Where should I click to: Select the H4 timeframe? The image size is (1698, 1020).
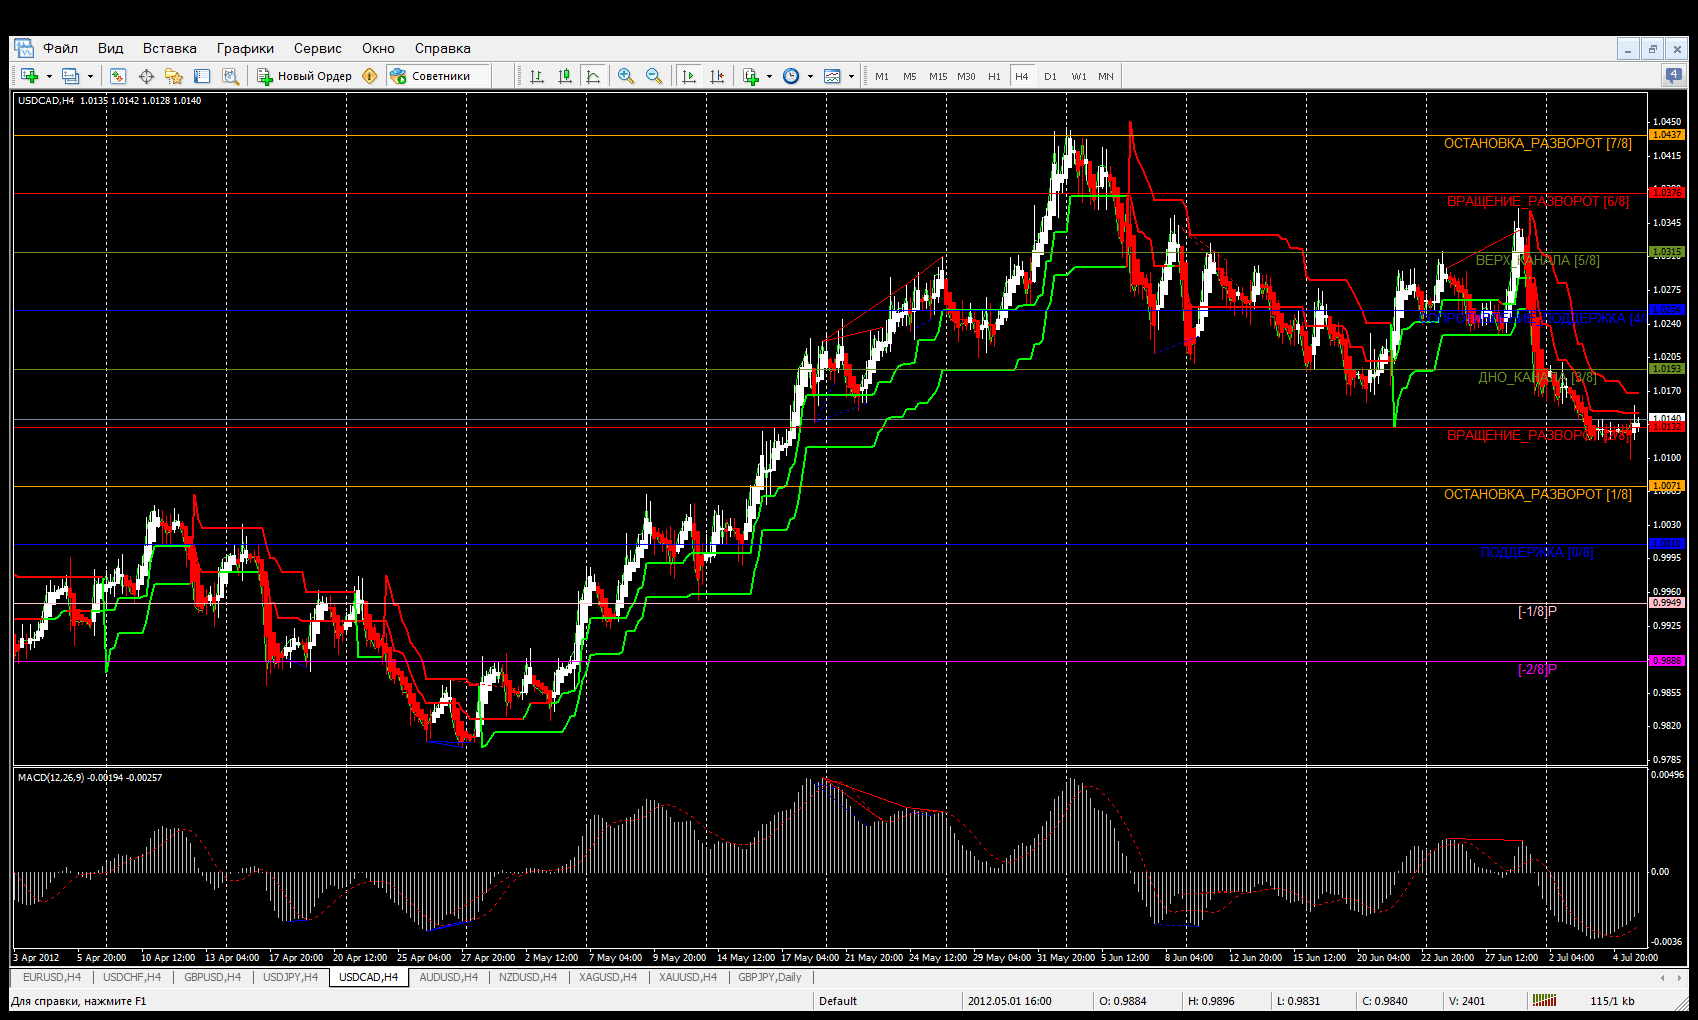(x=1022, y=76)
